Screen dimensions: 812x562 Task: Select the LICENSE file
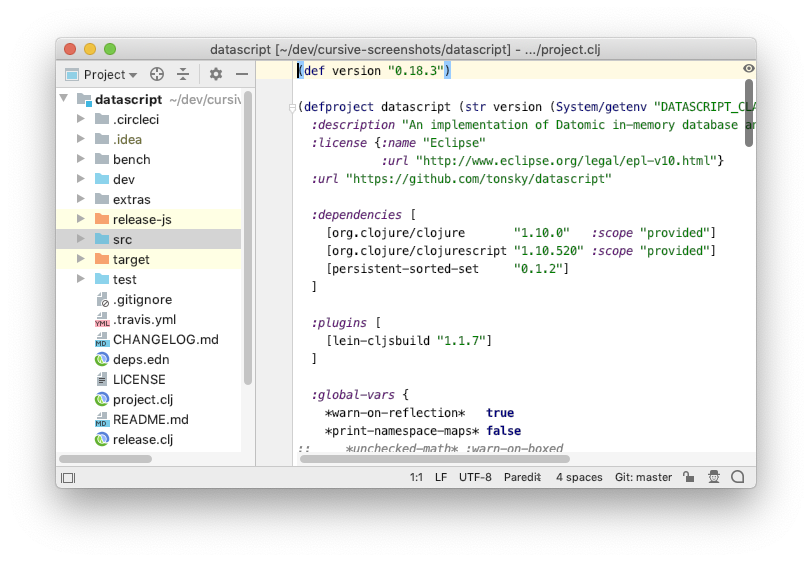(x=139, y=380)
